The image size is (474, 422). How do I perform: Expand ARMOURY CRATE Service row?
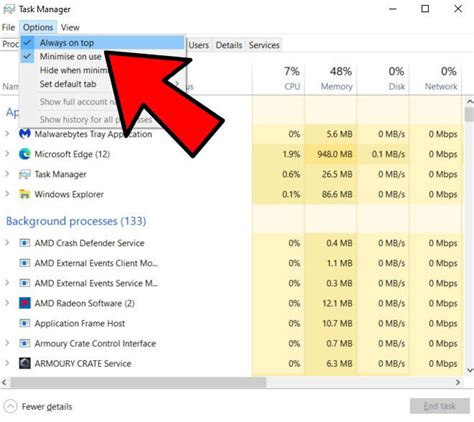point(7,363)
